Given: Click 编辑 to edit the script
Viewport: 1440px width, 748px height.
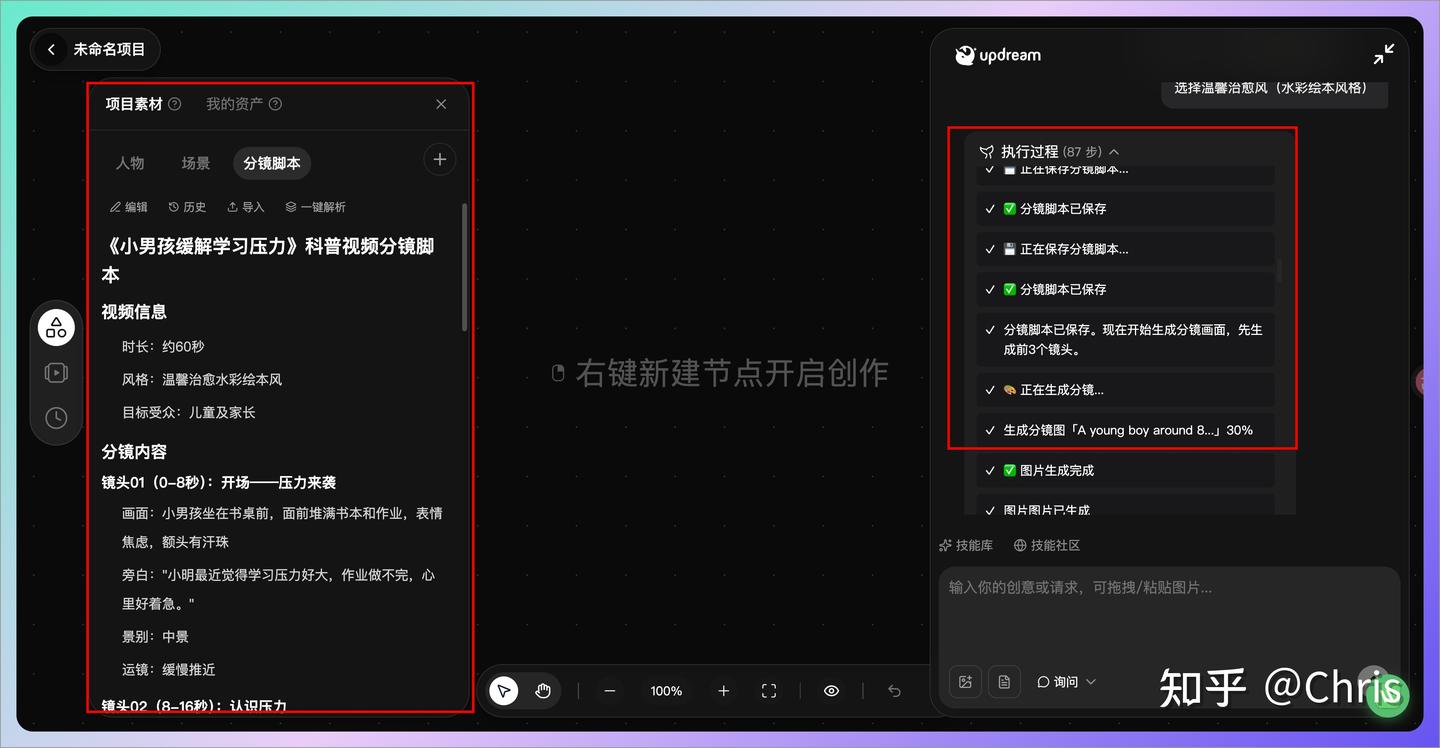Looking at the screenshot, I should pos(128,207).
